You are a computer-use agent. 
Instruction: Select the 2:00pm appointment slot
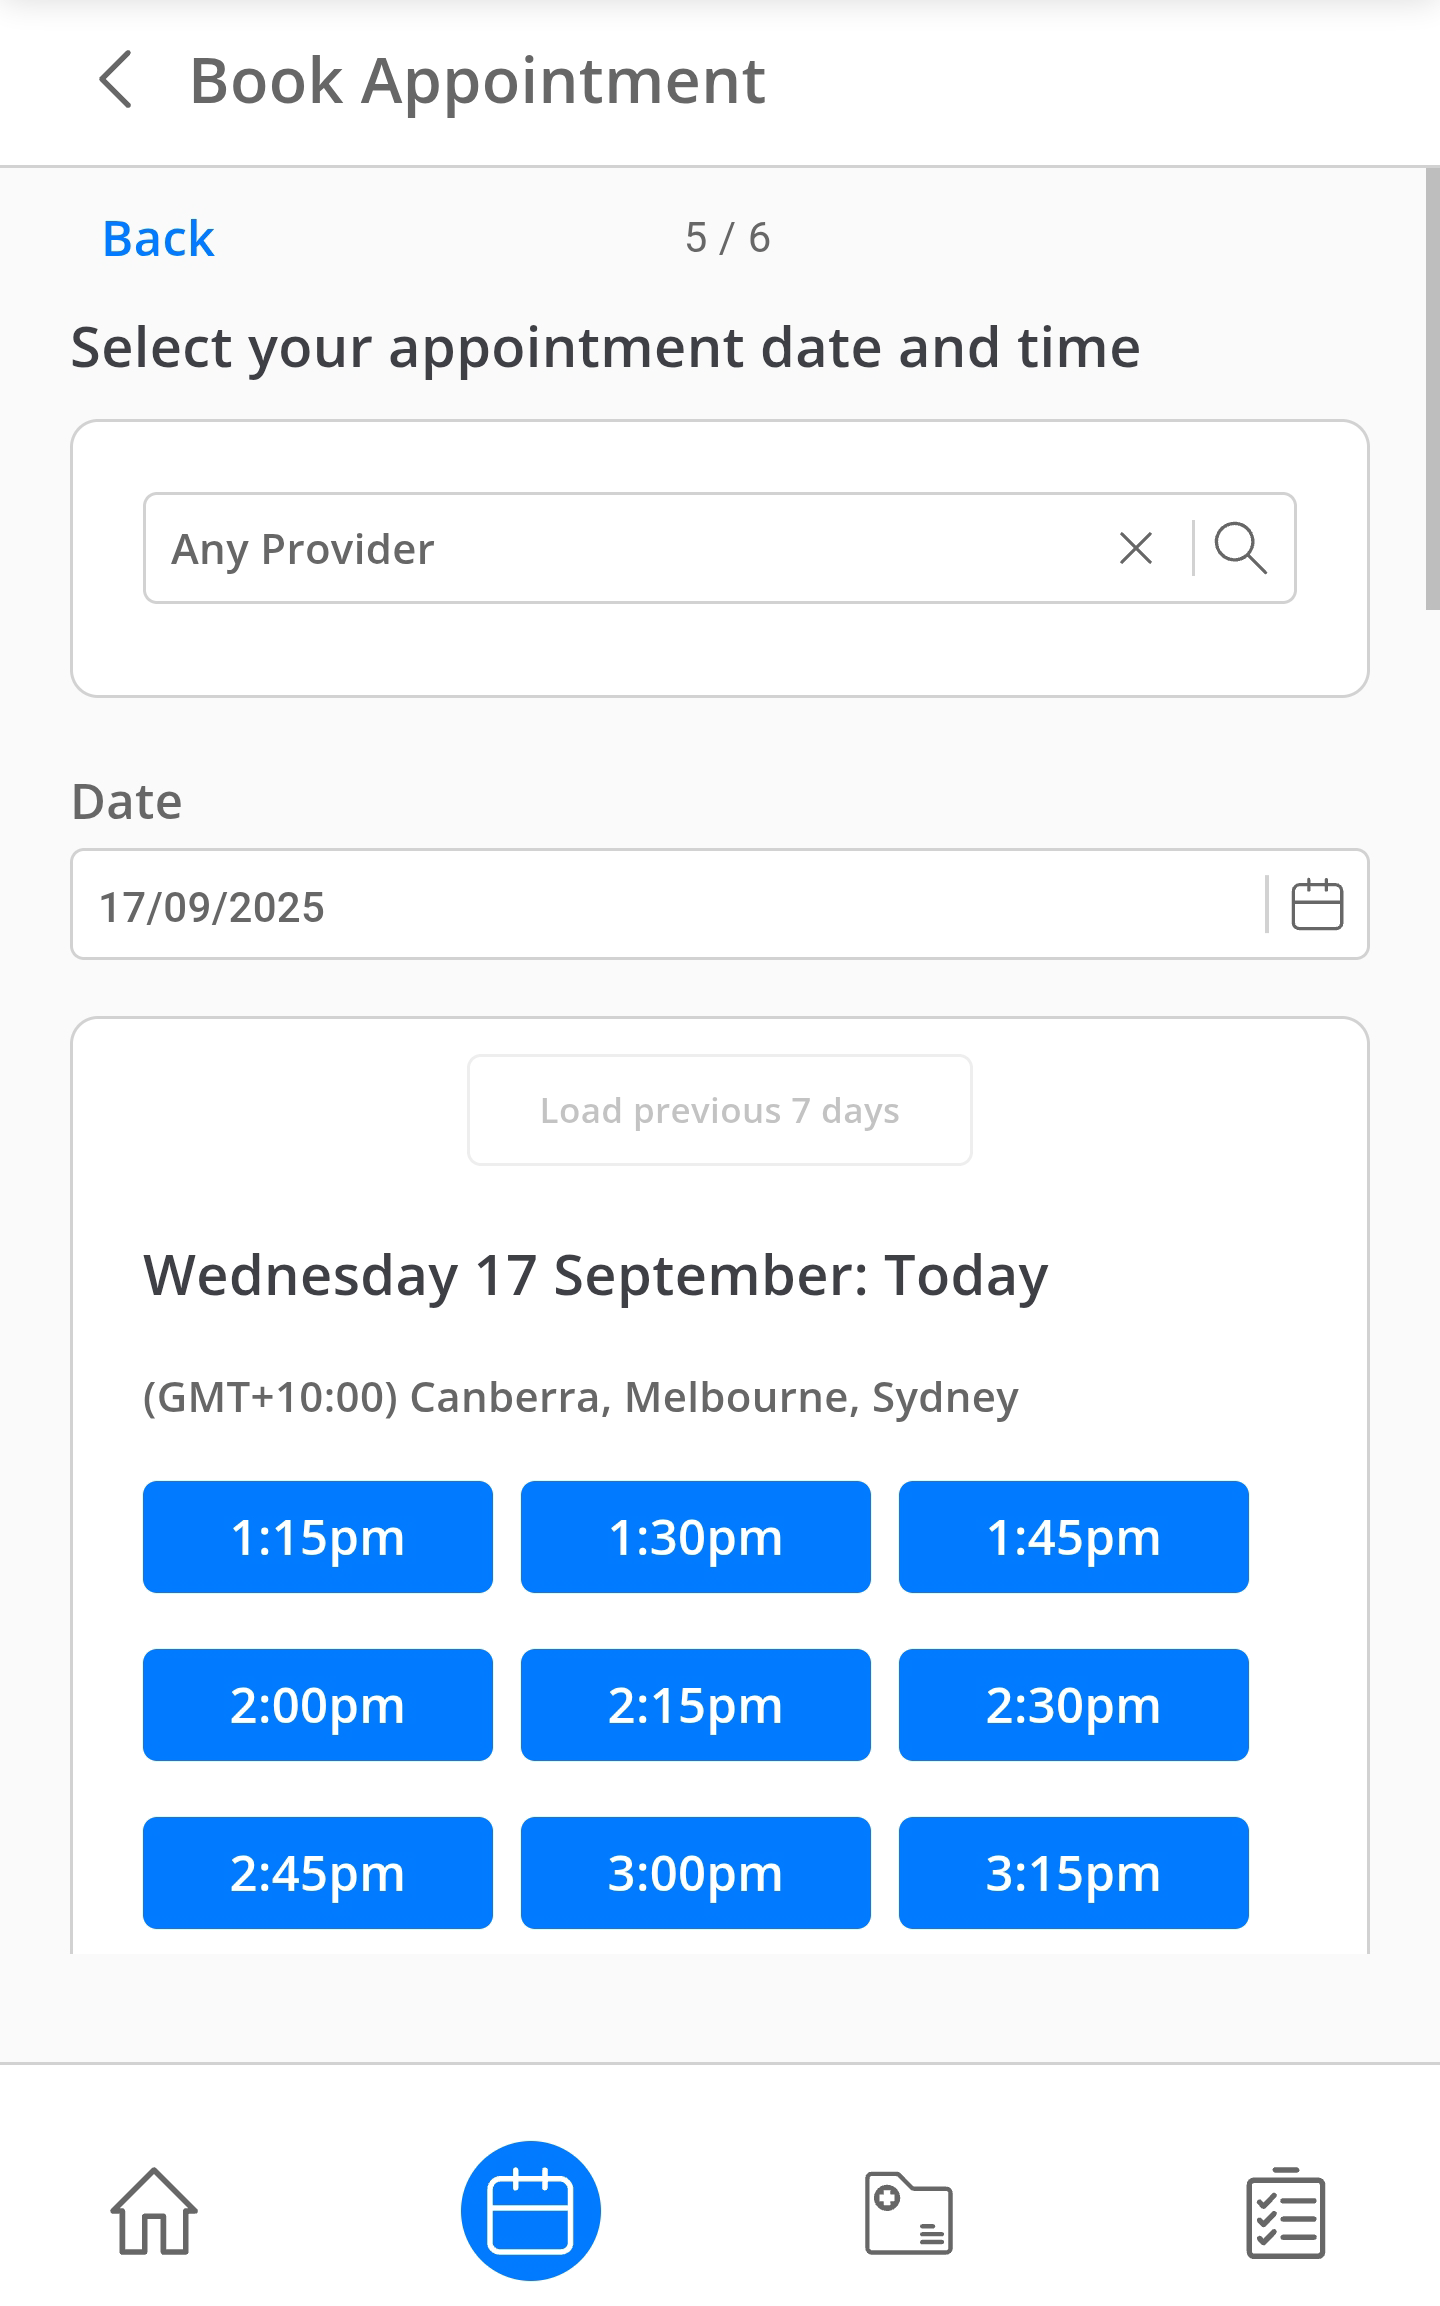[318, 1705]
